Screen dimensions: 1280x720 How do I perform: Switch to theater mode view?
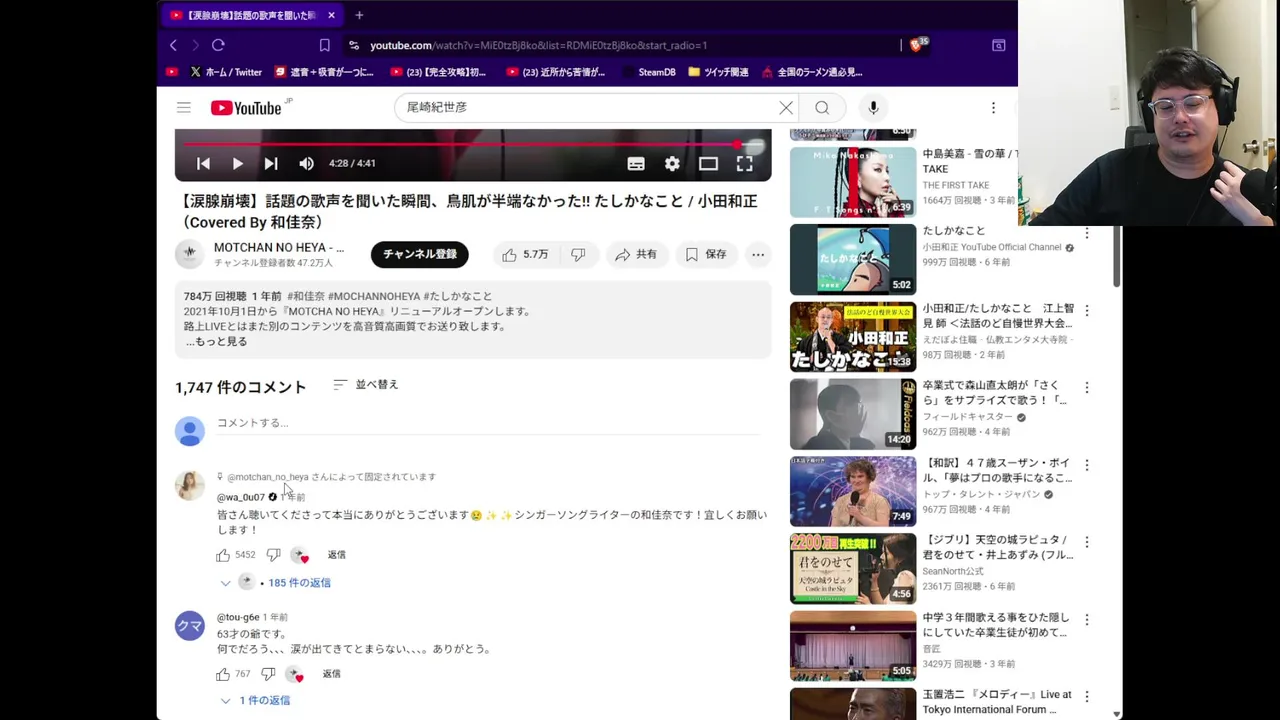click(708, 163)
